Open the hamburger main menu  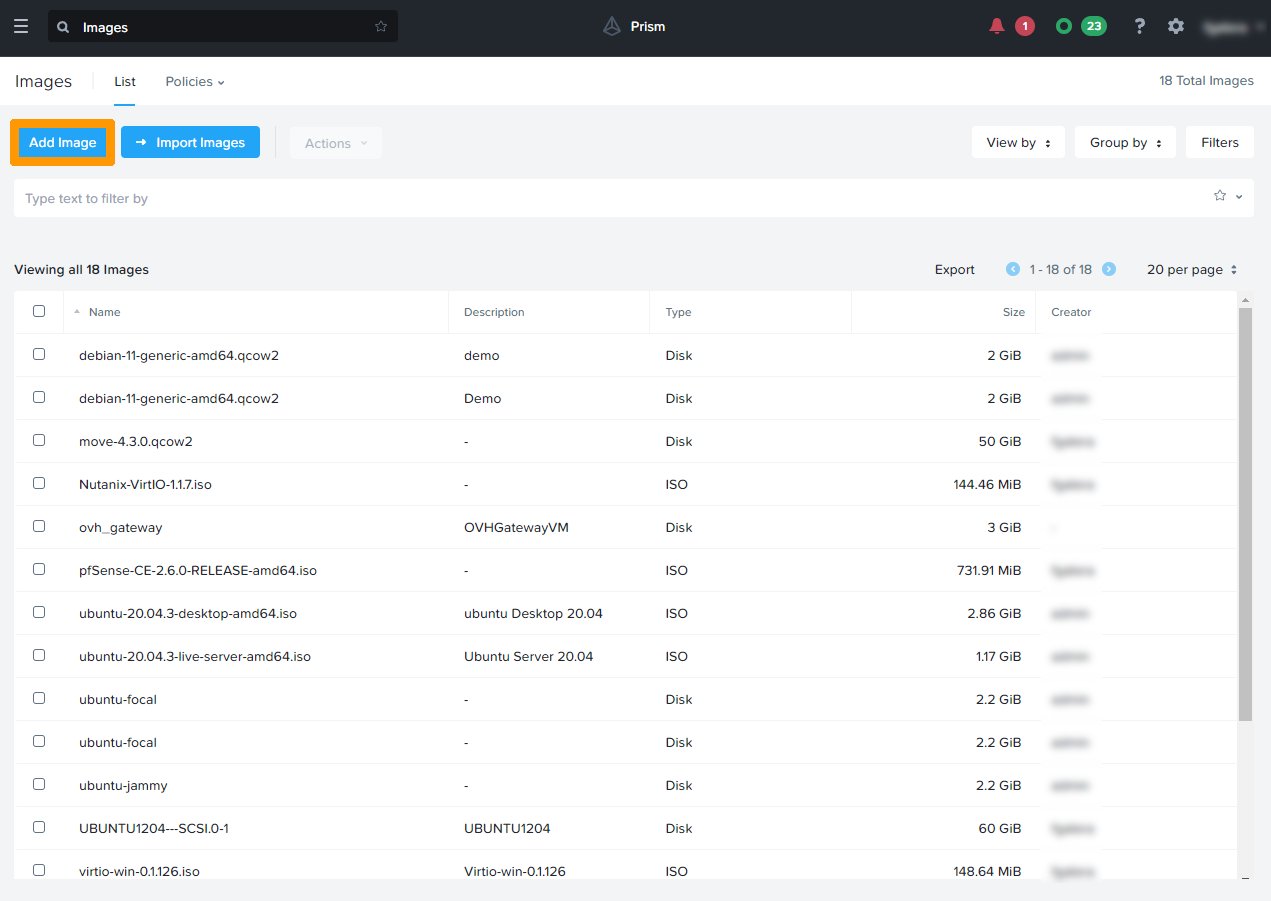pyautogui.click(x=21, y=27)
